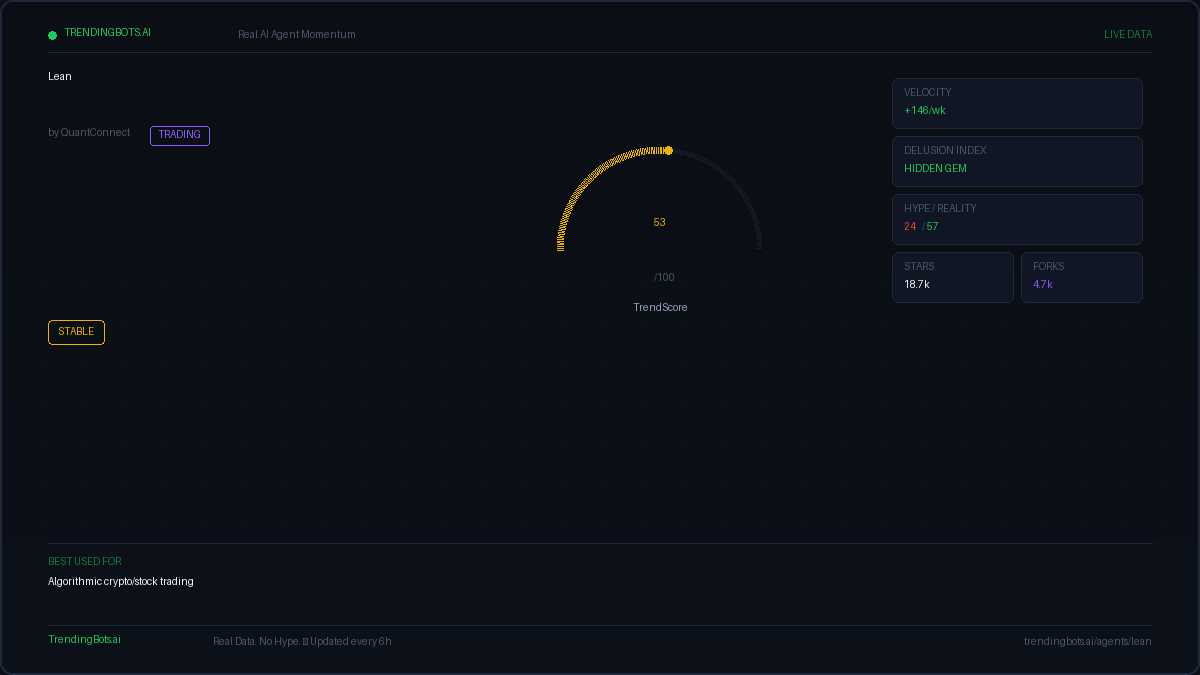
Task: Click the HIDDEN GEM value
Action: click(x=935, y=169)
